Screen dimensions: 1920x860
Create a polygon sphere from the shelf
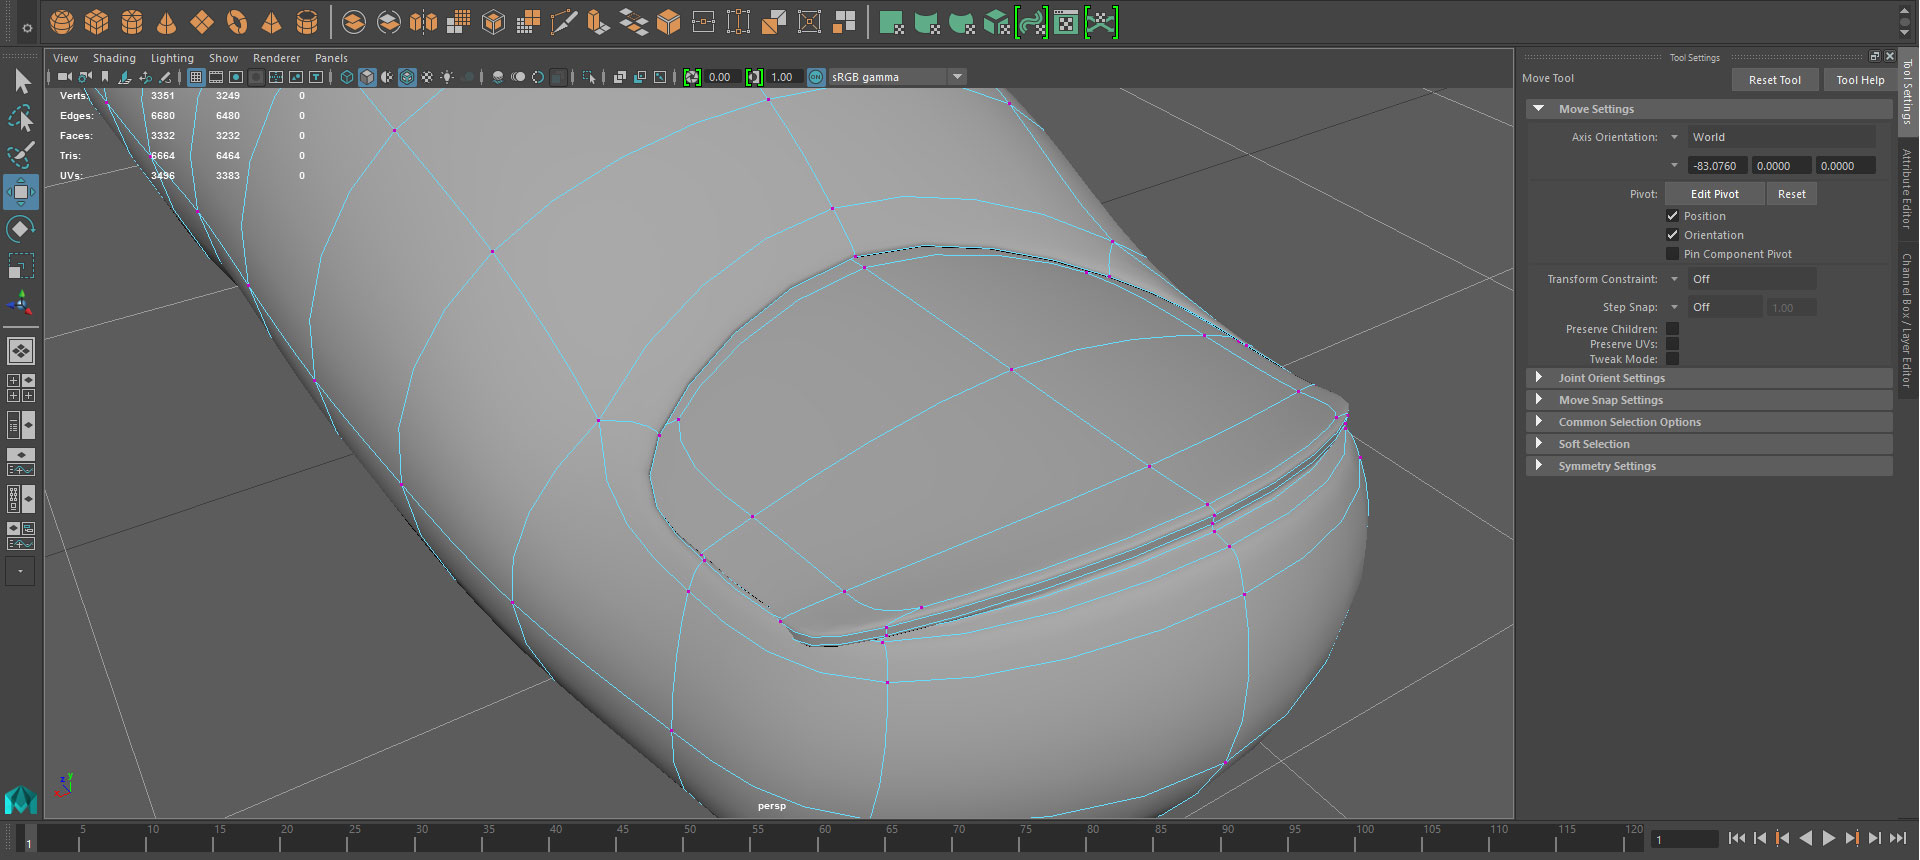coord(62,22)
